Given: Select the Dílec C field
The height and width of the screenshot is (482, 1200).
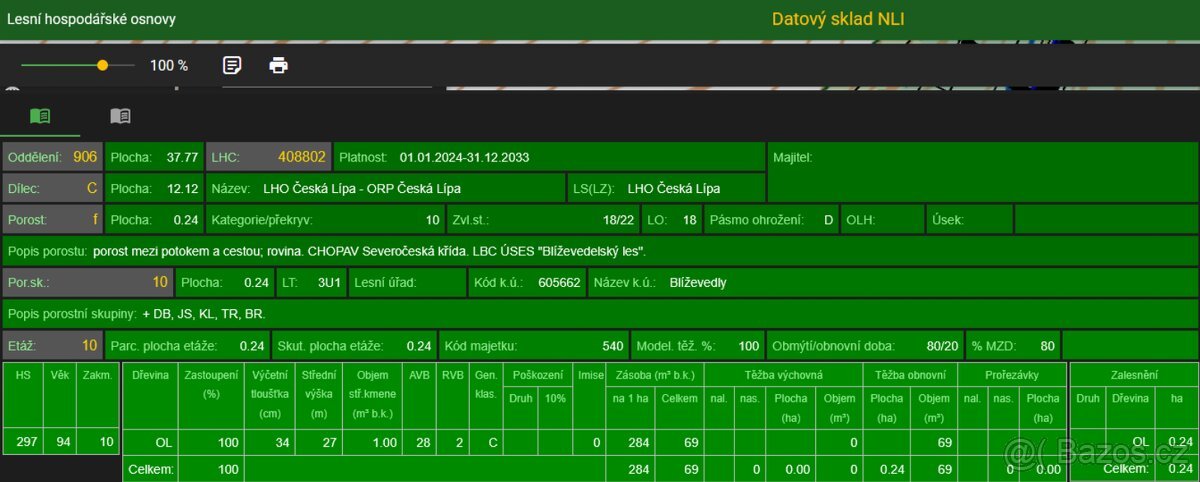Looking at the screenshot, I should click(52, 188).
